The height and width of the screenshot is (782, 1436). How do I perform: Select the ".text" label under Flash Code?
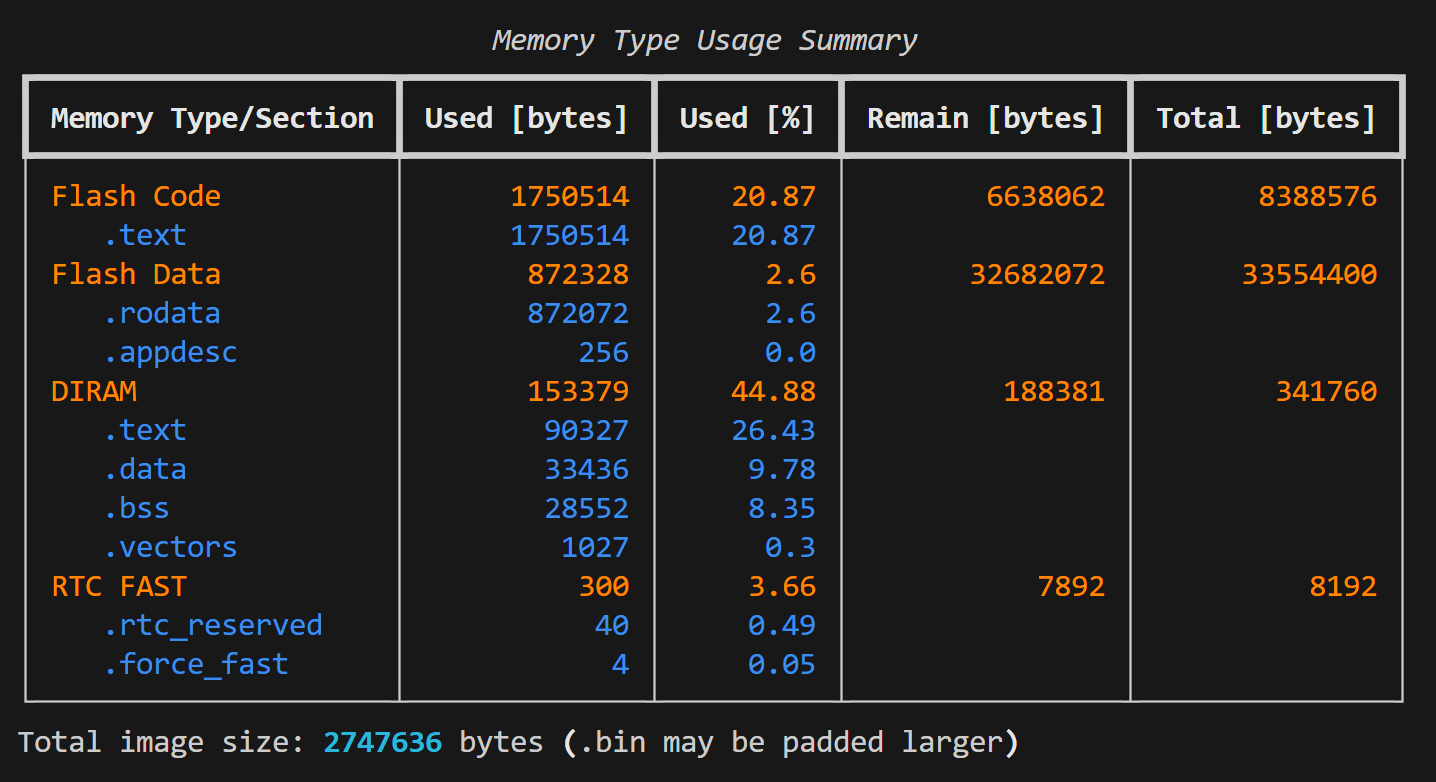point(145,235)
